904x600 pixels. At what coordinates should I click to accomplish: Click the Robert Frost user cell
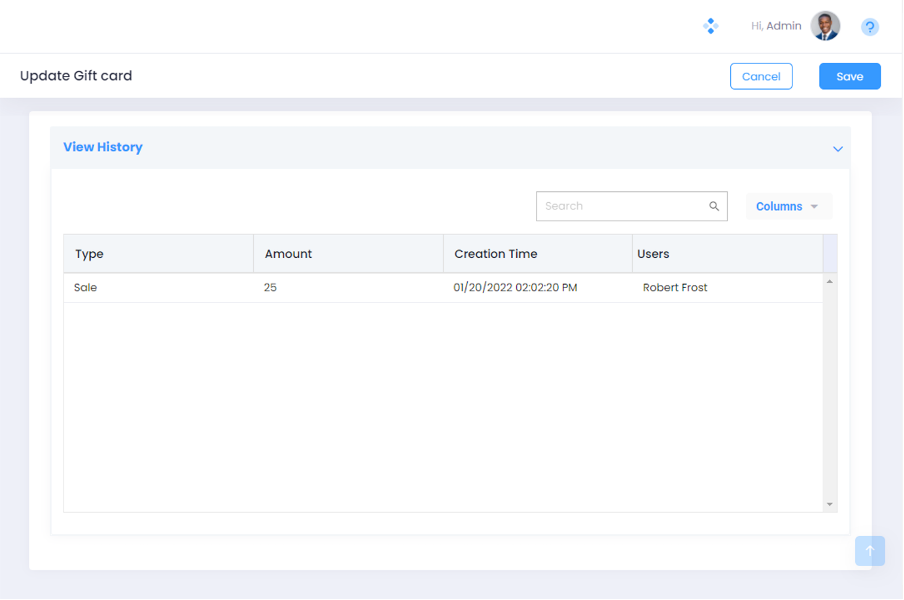click(674, 287)
